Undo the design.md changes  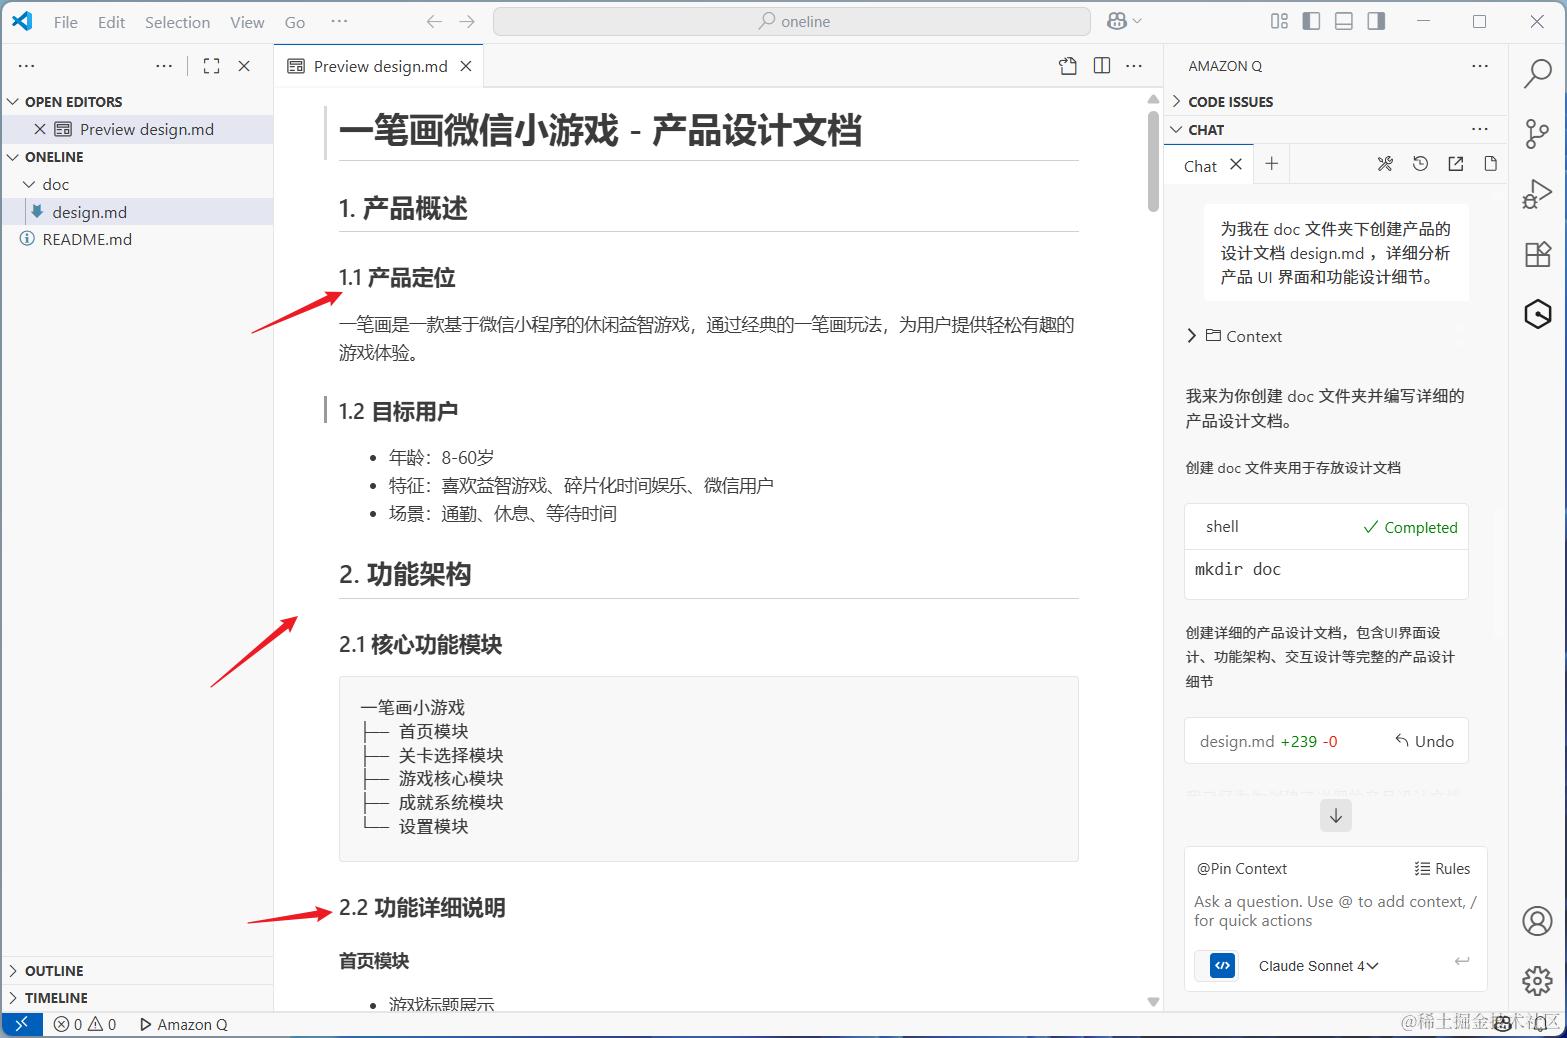coord(1424,741)
